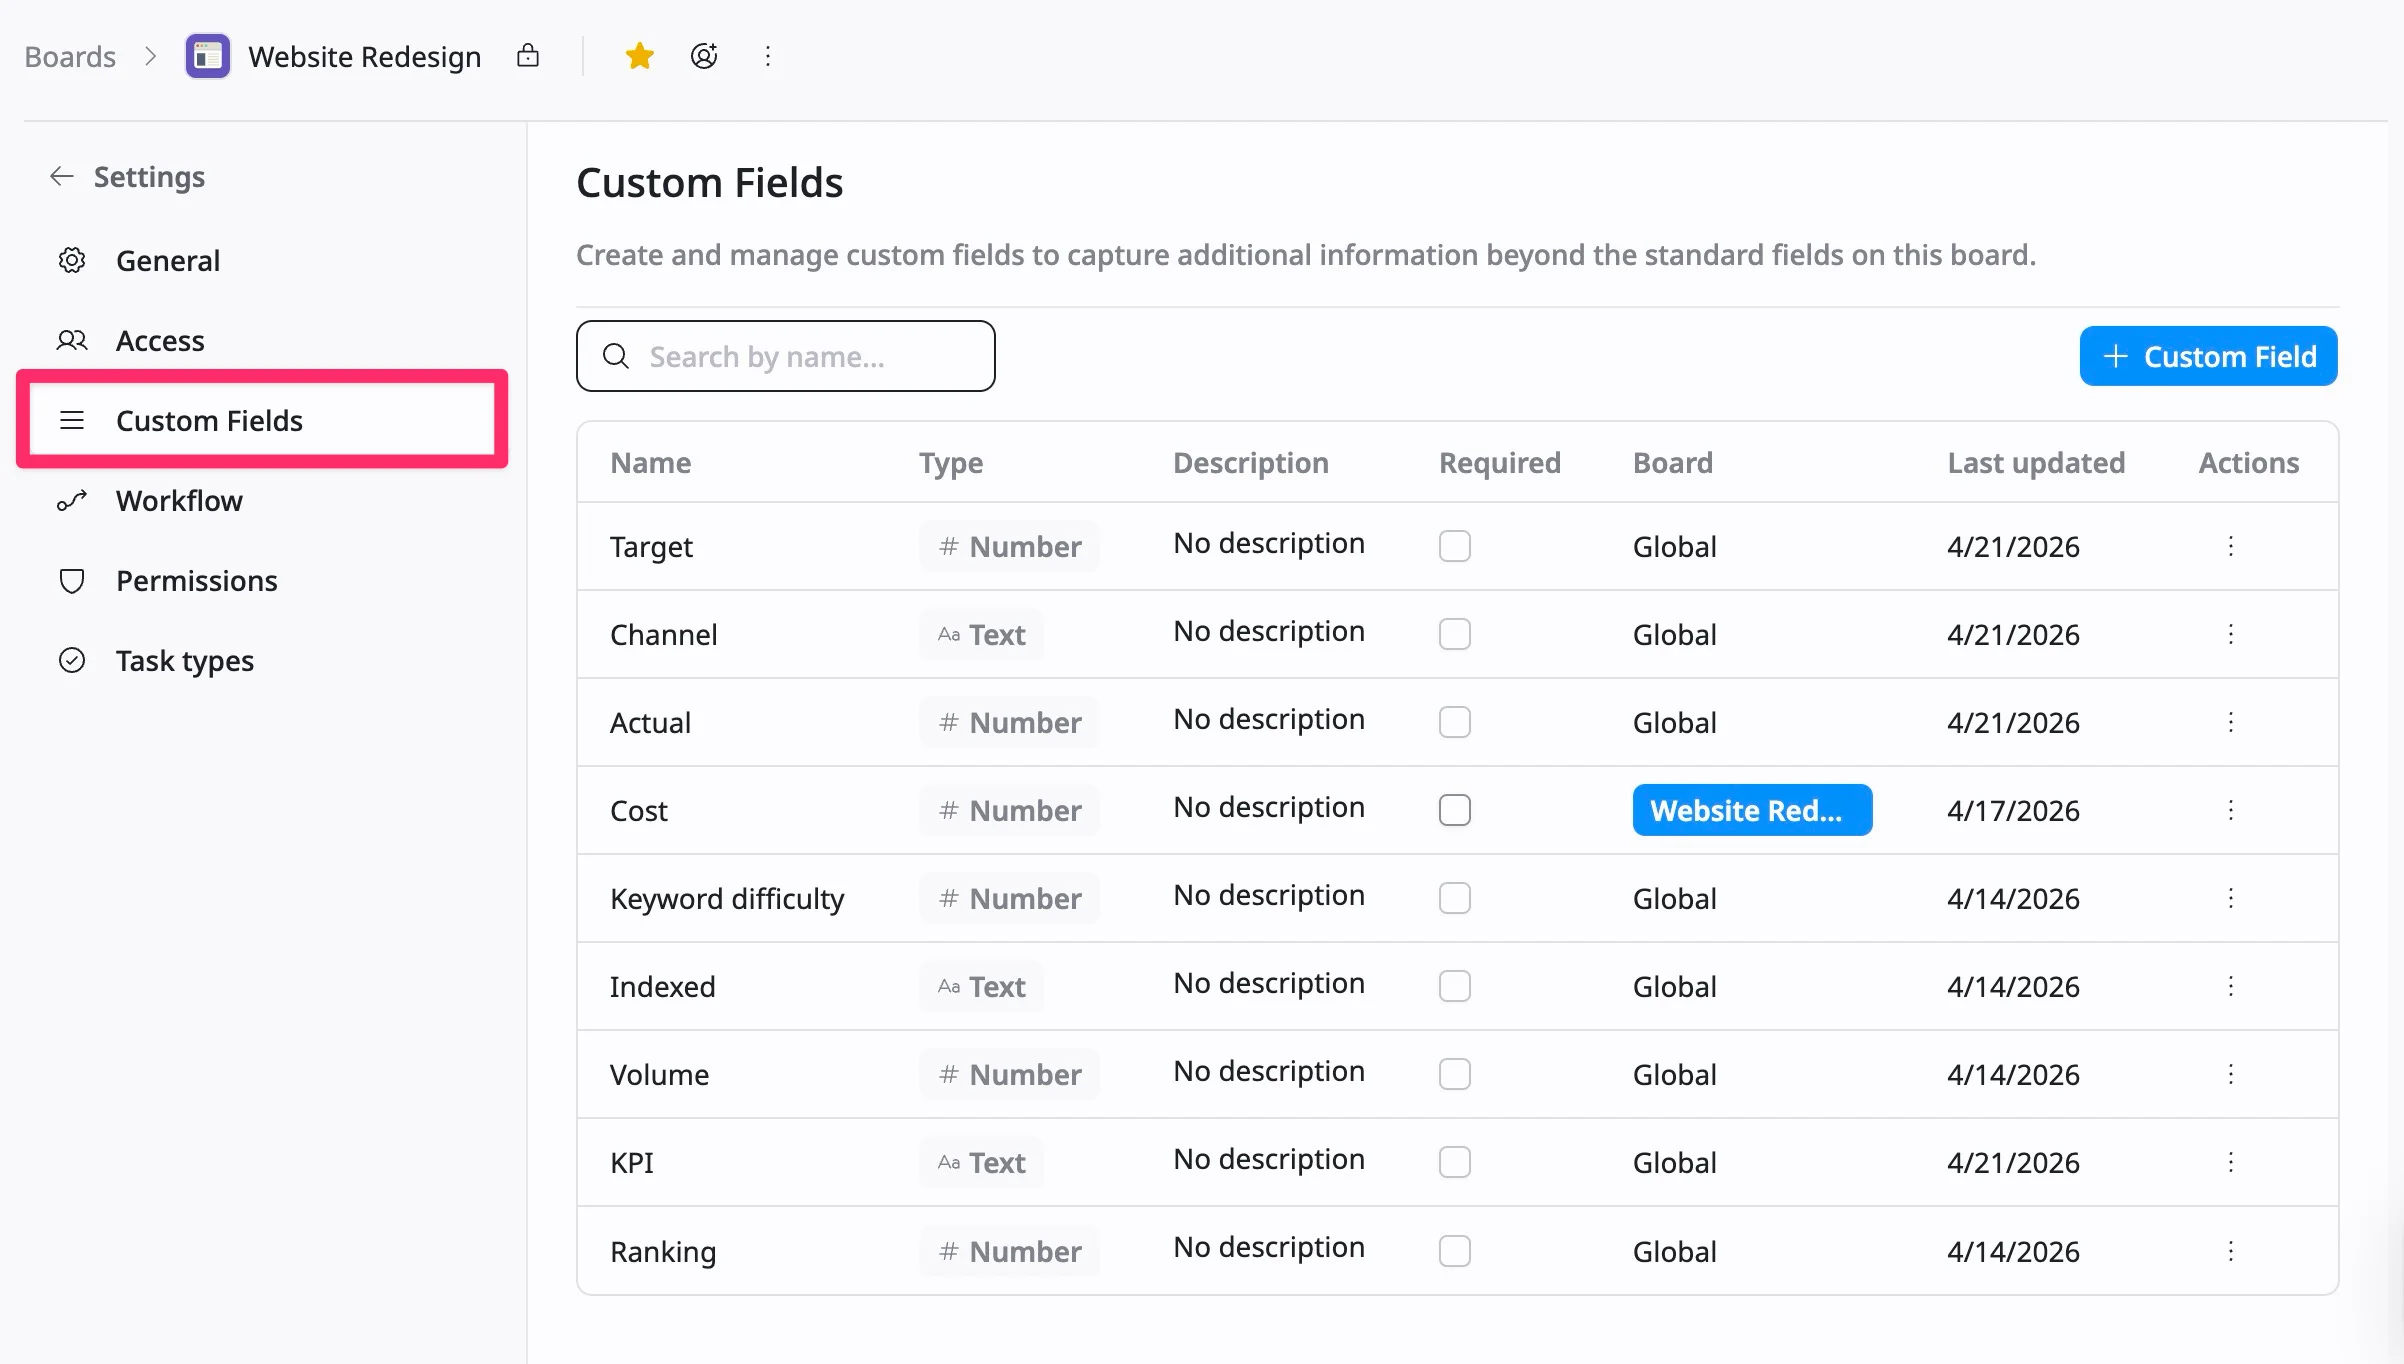This screenshot has width=2404, height=1364.
Task: Click the Description column header
Action: point(1250,462)
